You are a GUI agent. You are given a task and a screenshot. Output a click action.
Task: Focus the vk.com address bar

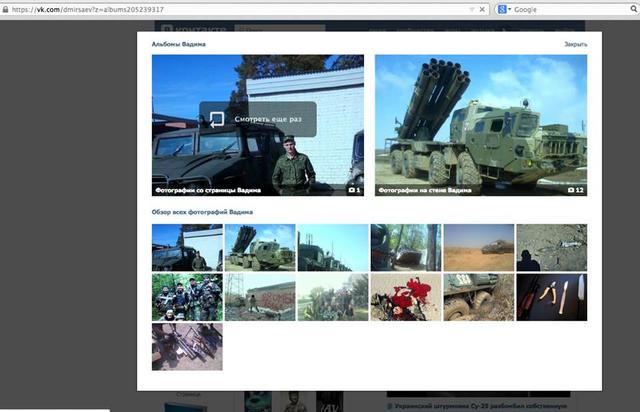(230, 9)
